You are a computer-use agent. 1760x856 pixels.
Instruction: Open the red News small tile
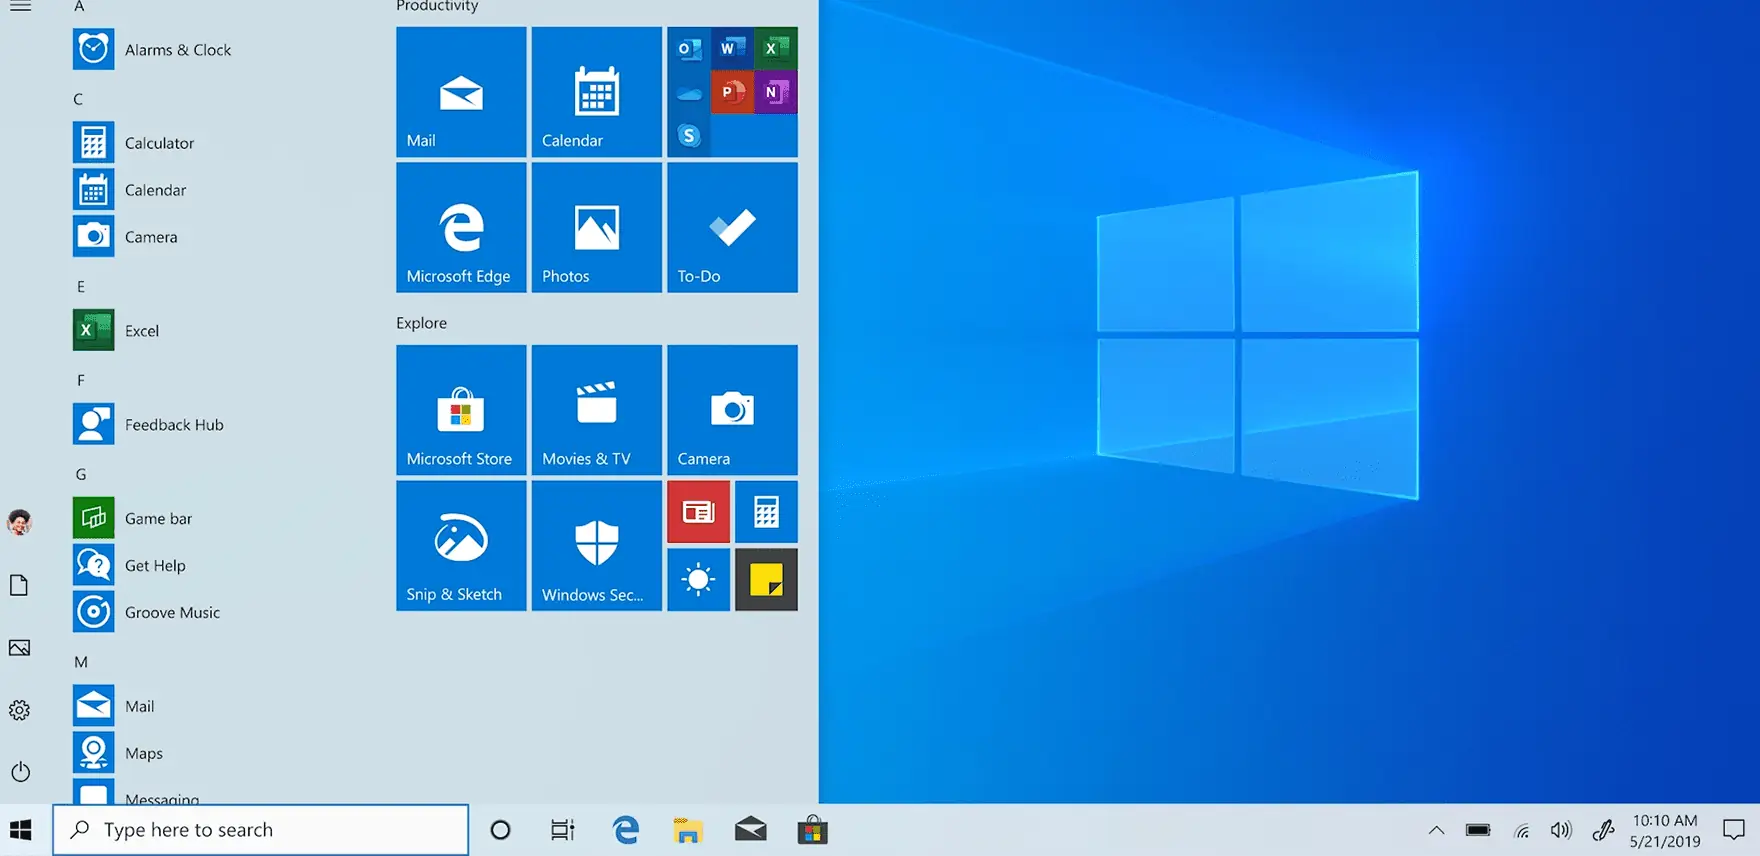[x=699, y=512]
